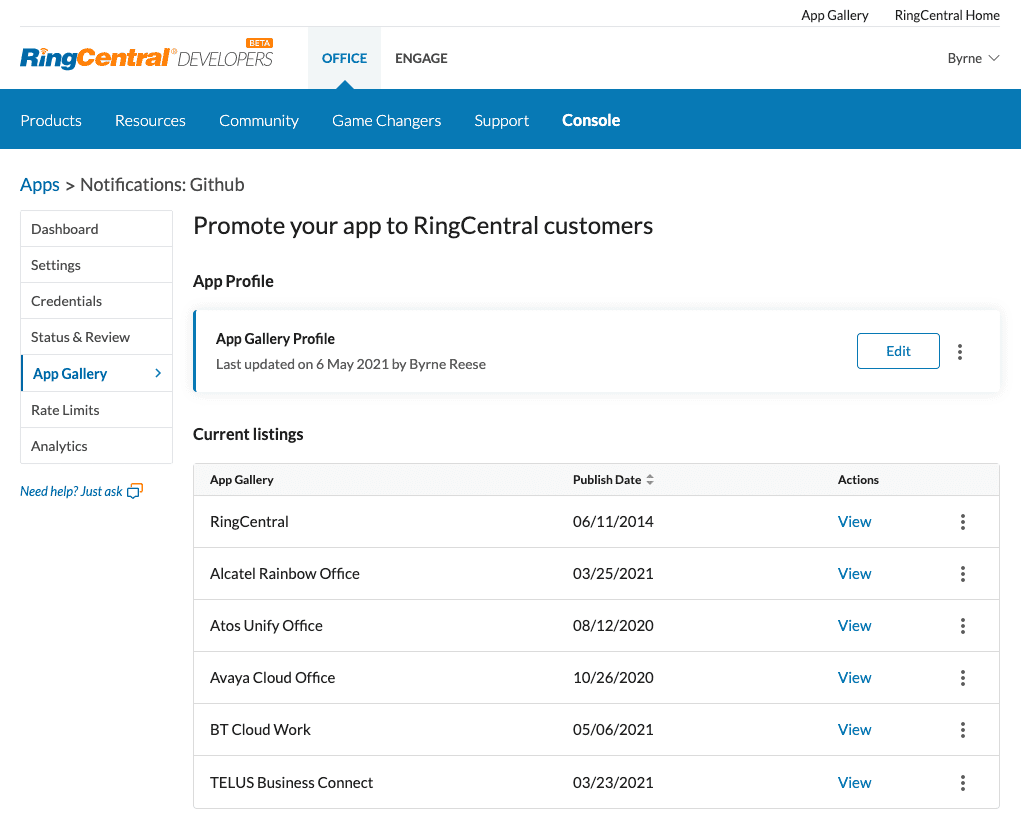1021x826 pixels.
Task: Open the Console navigation item
Action: [x=591, y=119]
